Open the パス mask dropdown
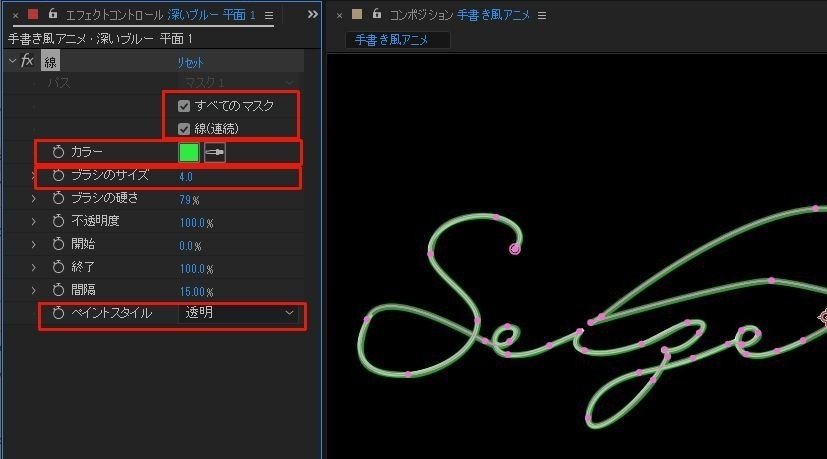 point(239,83)
